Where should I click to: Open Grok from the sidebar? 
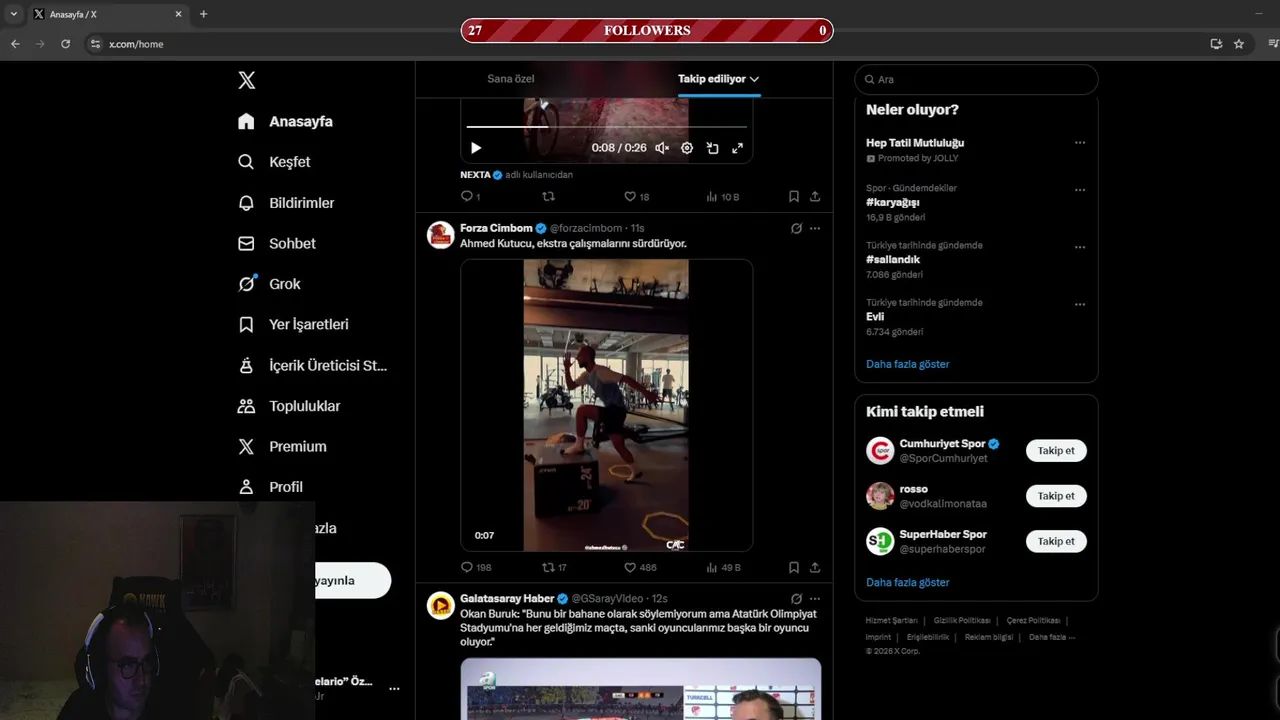tap(269, 284)
